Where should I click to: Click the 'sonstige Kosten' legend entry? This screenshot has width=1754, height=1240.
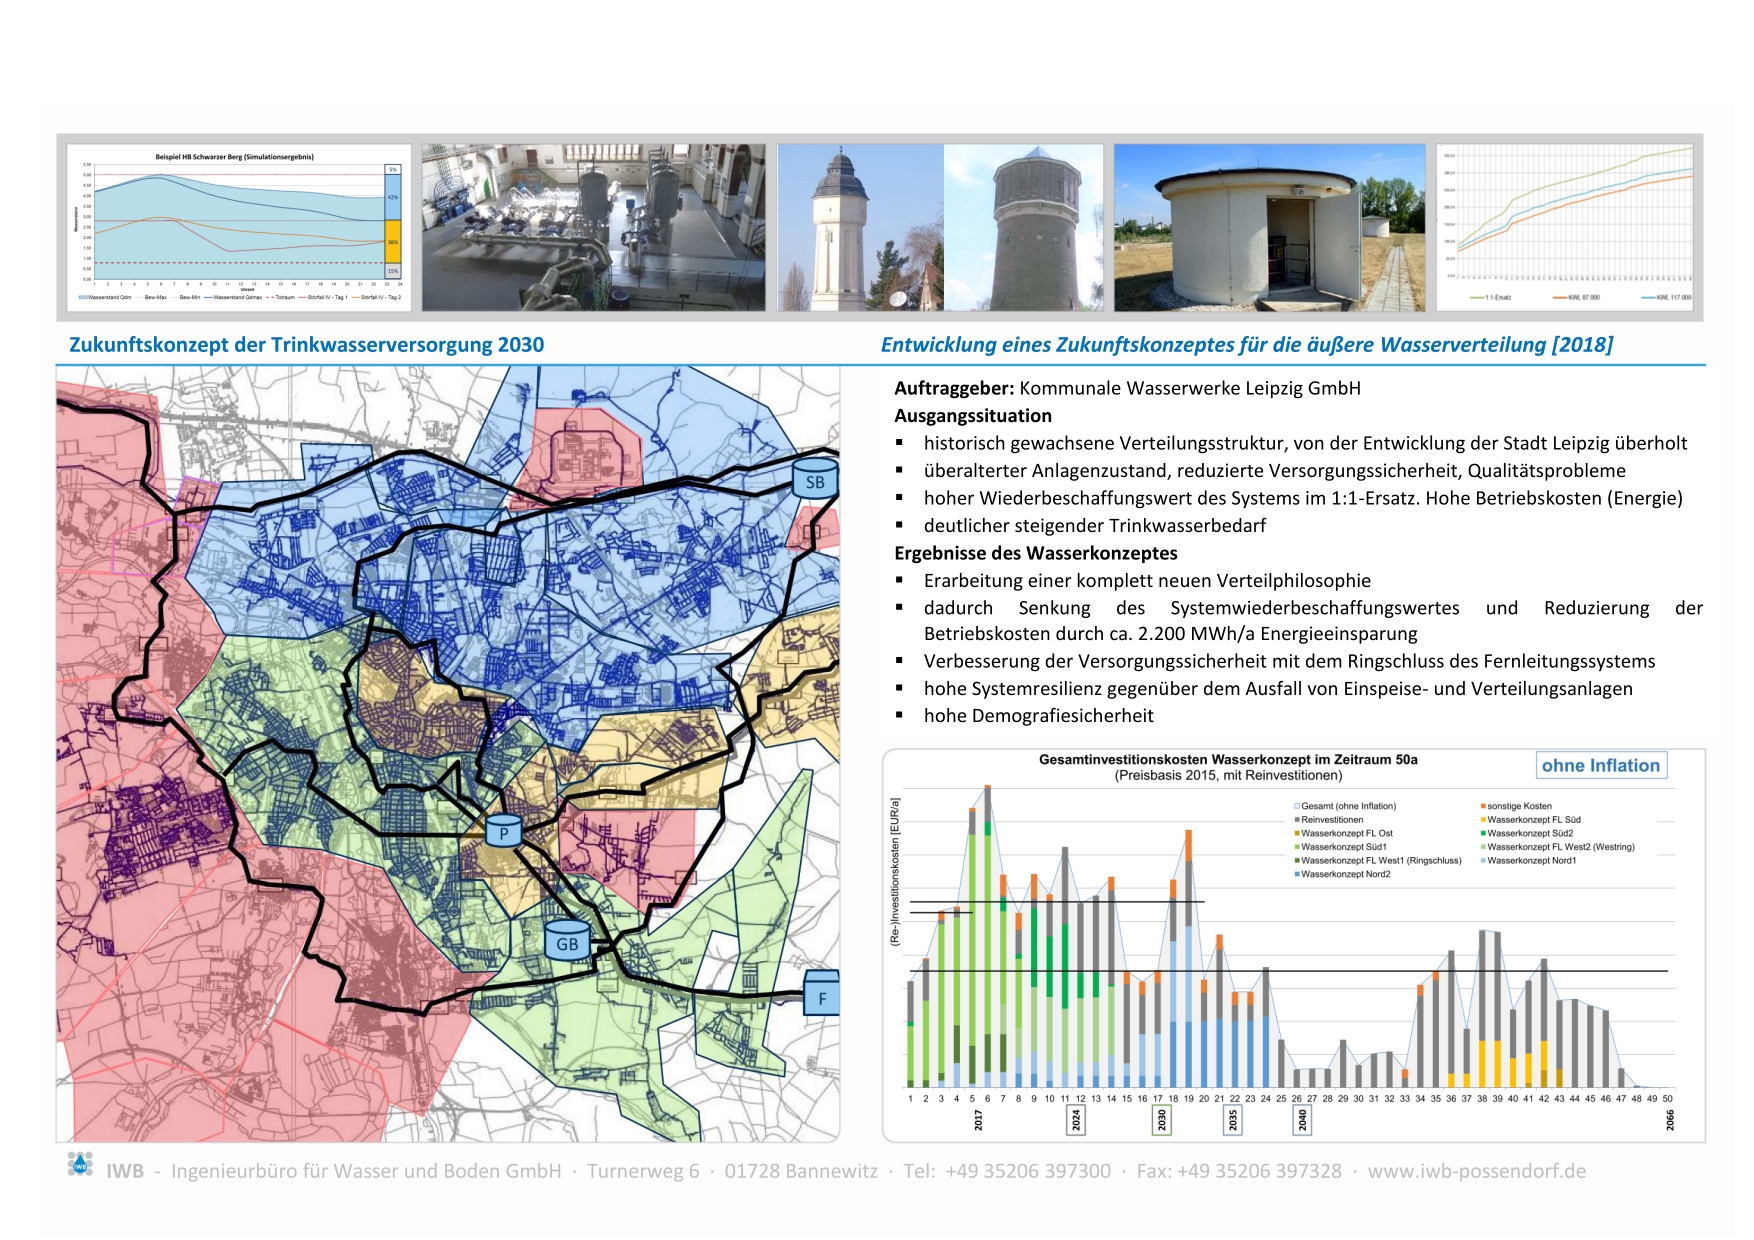point(1518,806)
